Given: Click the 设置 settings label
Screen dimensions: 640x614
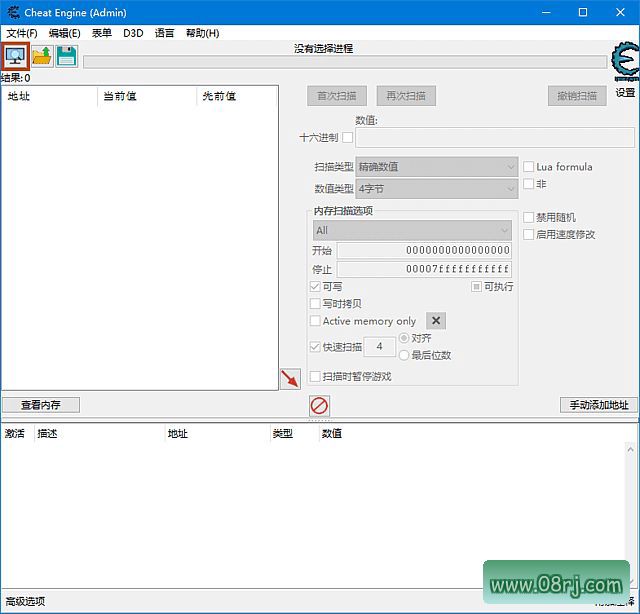Looking at the screenshot, I should click(x=625, y=93).
